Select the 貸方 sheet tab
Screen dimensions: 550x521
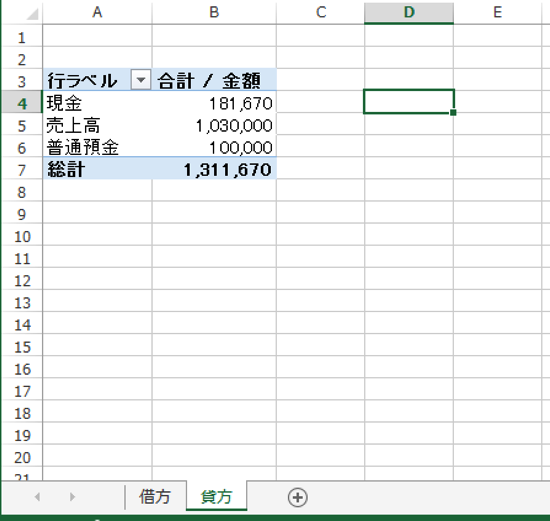point(216,497)
